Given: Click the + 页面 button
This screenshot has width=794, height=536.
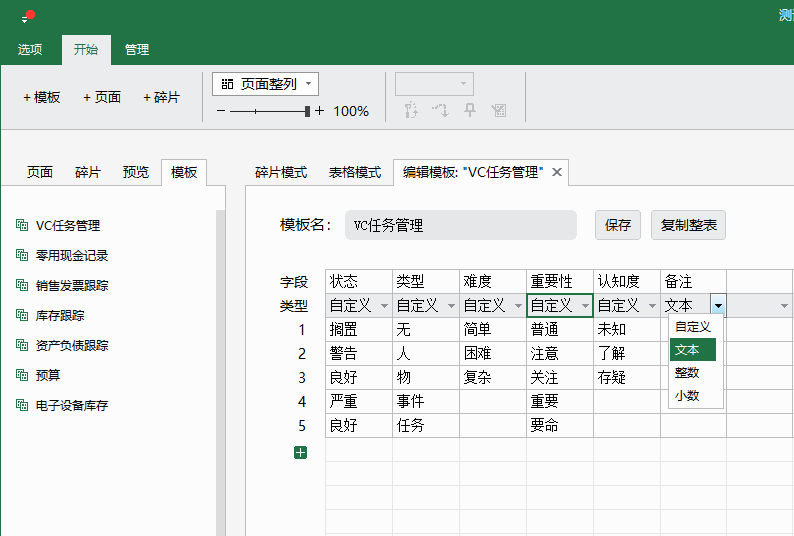Looking at the screenshot, I should 102,97.
